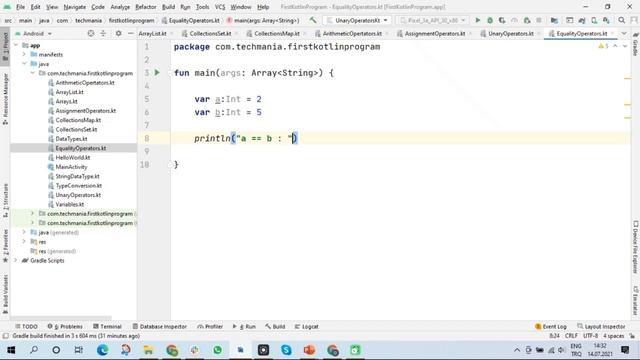Open the AVD Manager phone icon
The width and height of the screenshot is (640, 360).
pos(594,20)
